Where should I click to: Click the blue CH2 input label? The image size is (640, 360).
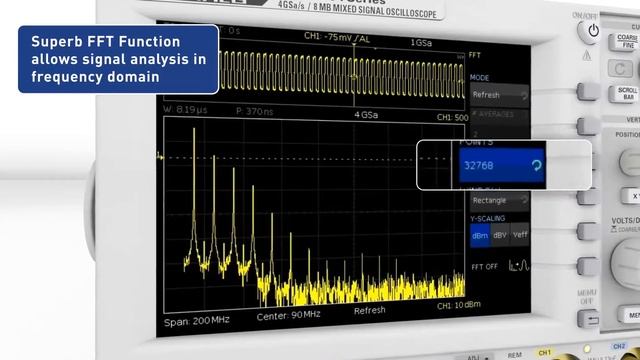[619, 346]
